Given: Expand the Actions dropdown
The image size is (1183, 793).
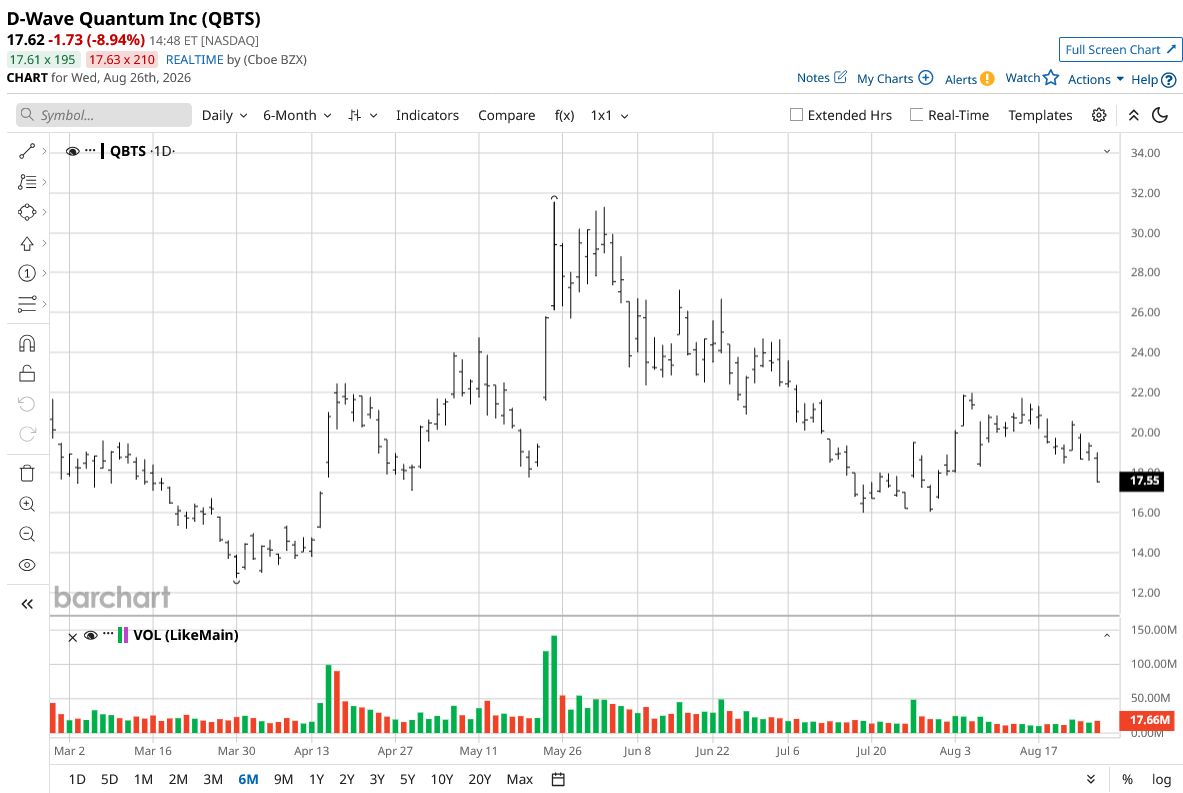Looking at the screenshot, I should [x=1095, y=79].
